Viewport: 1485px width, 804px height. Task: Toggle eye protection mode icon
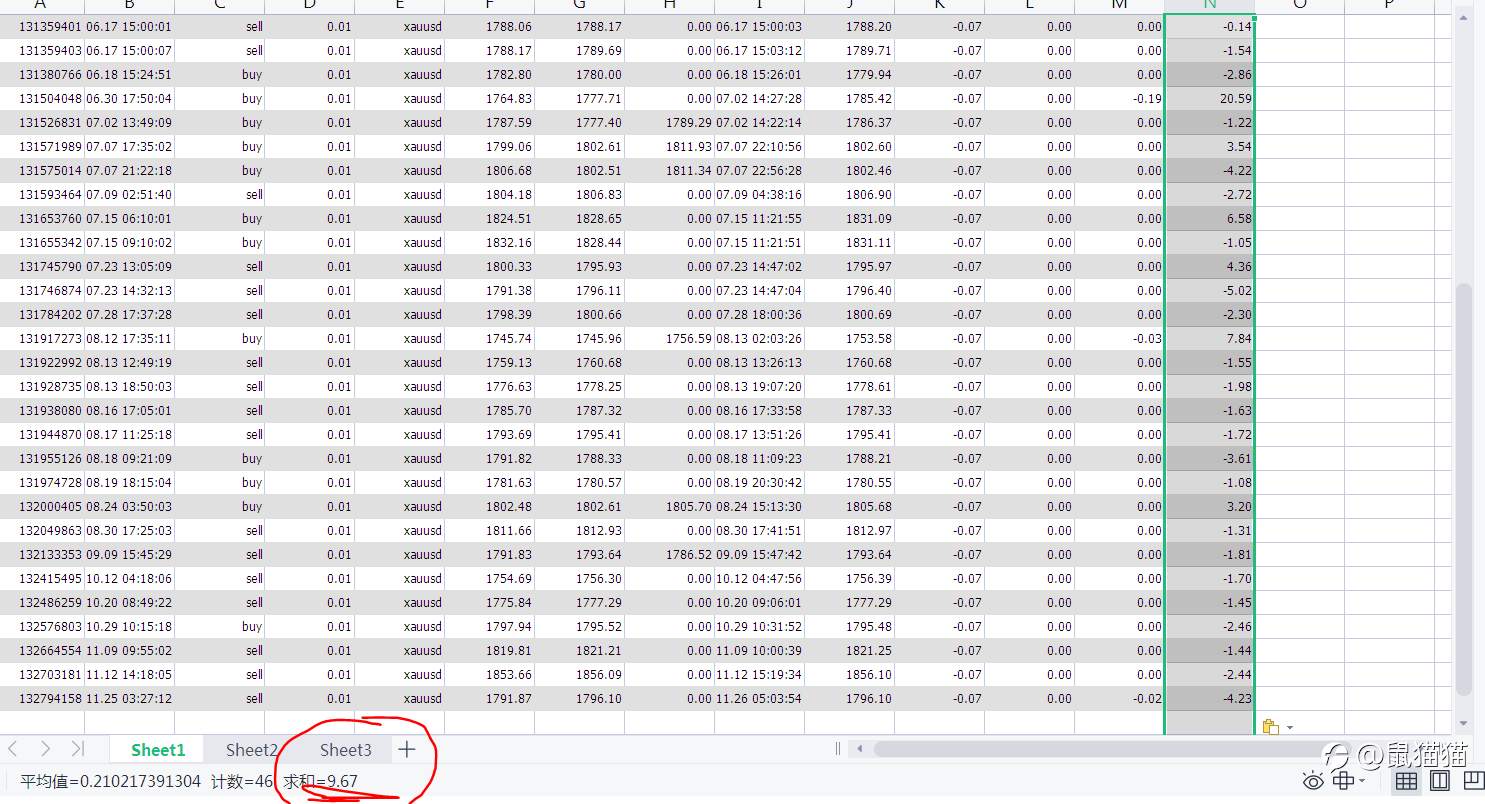(1314, 781)
